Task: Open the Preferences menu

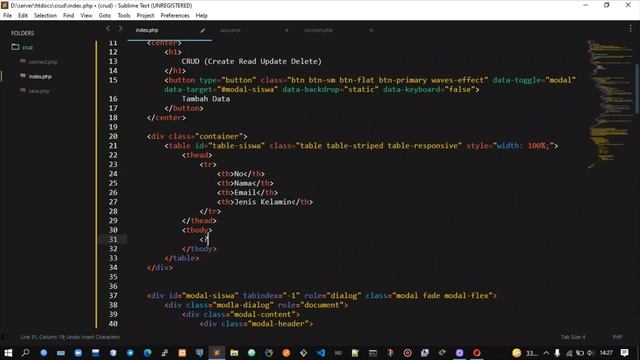Action: coord(175,16)
